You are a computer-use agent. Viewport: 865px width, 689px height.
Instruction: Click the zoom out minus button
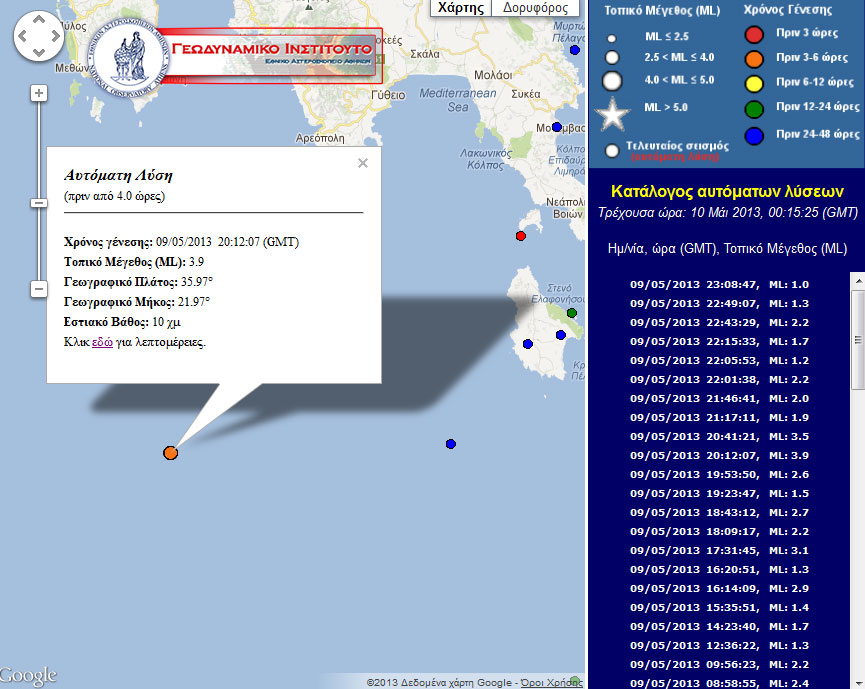point(39,289)
